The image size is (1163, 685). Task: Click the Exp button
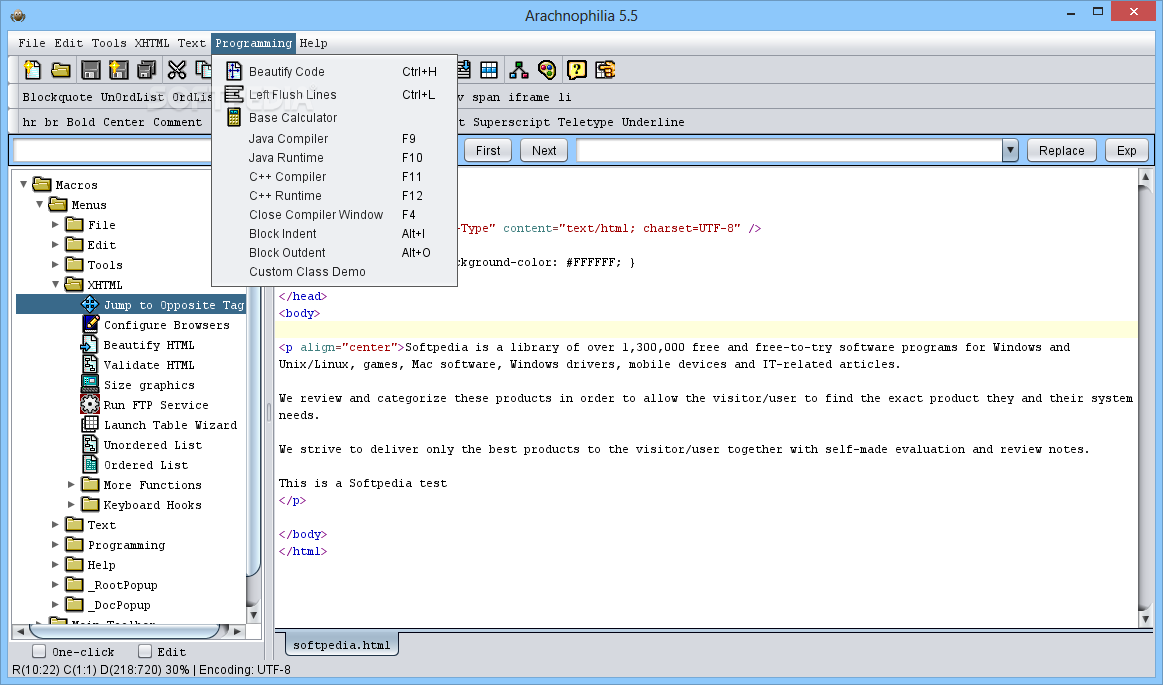point(1127,150)
